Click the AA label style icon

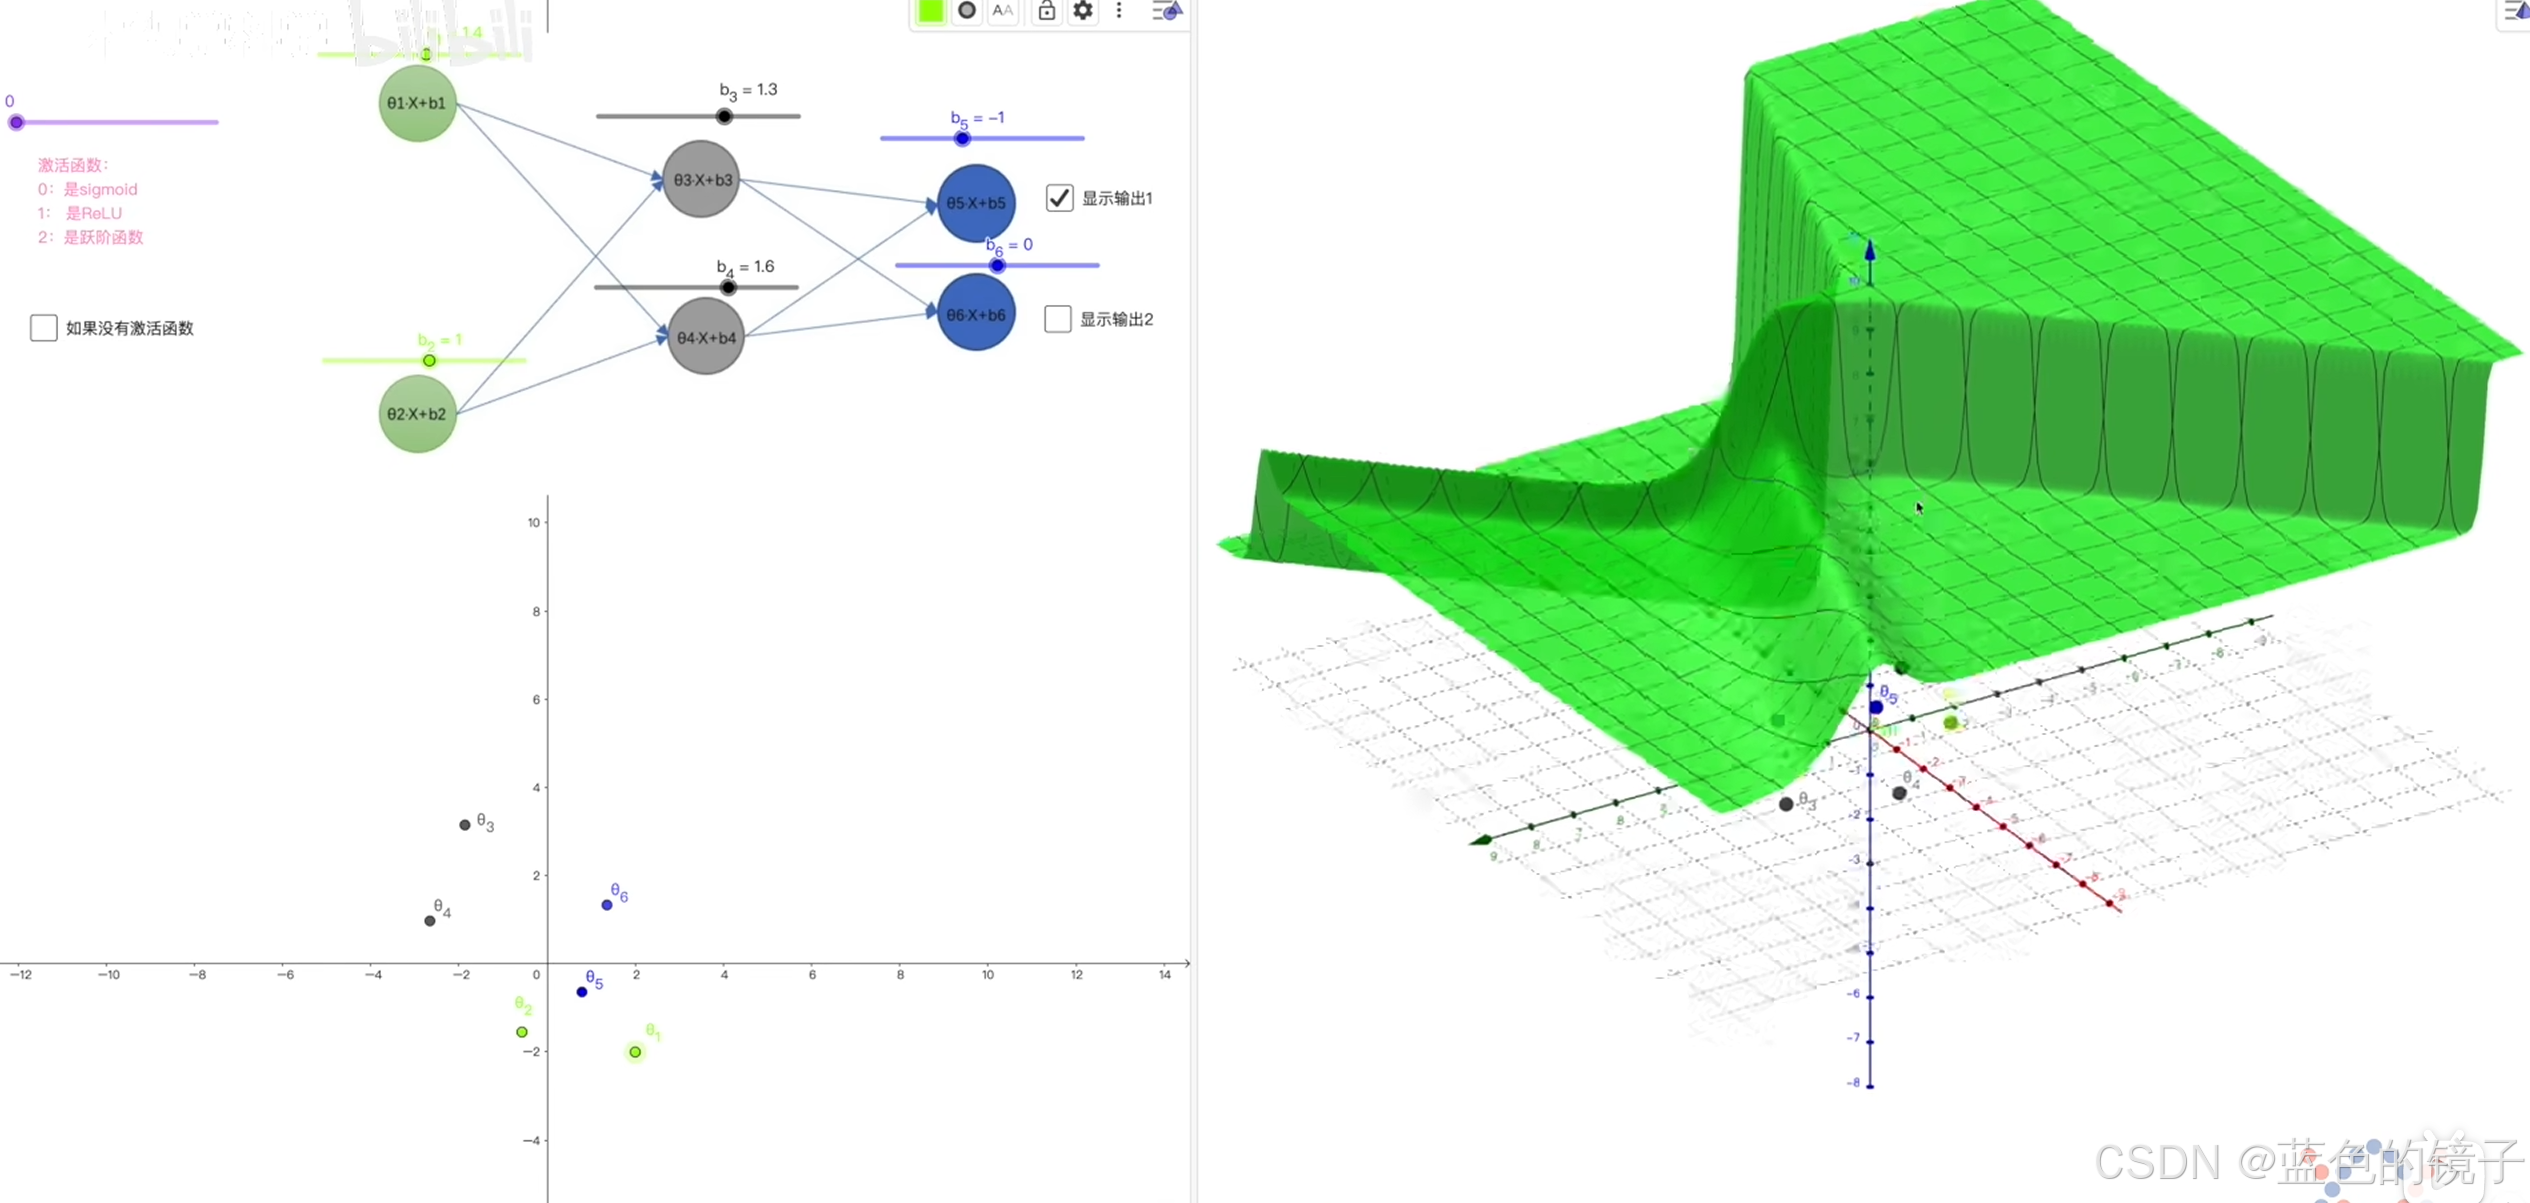point(1003,11)
